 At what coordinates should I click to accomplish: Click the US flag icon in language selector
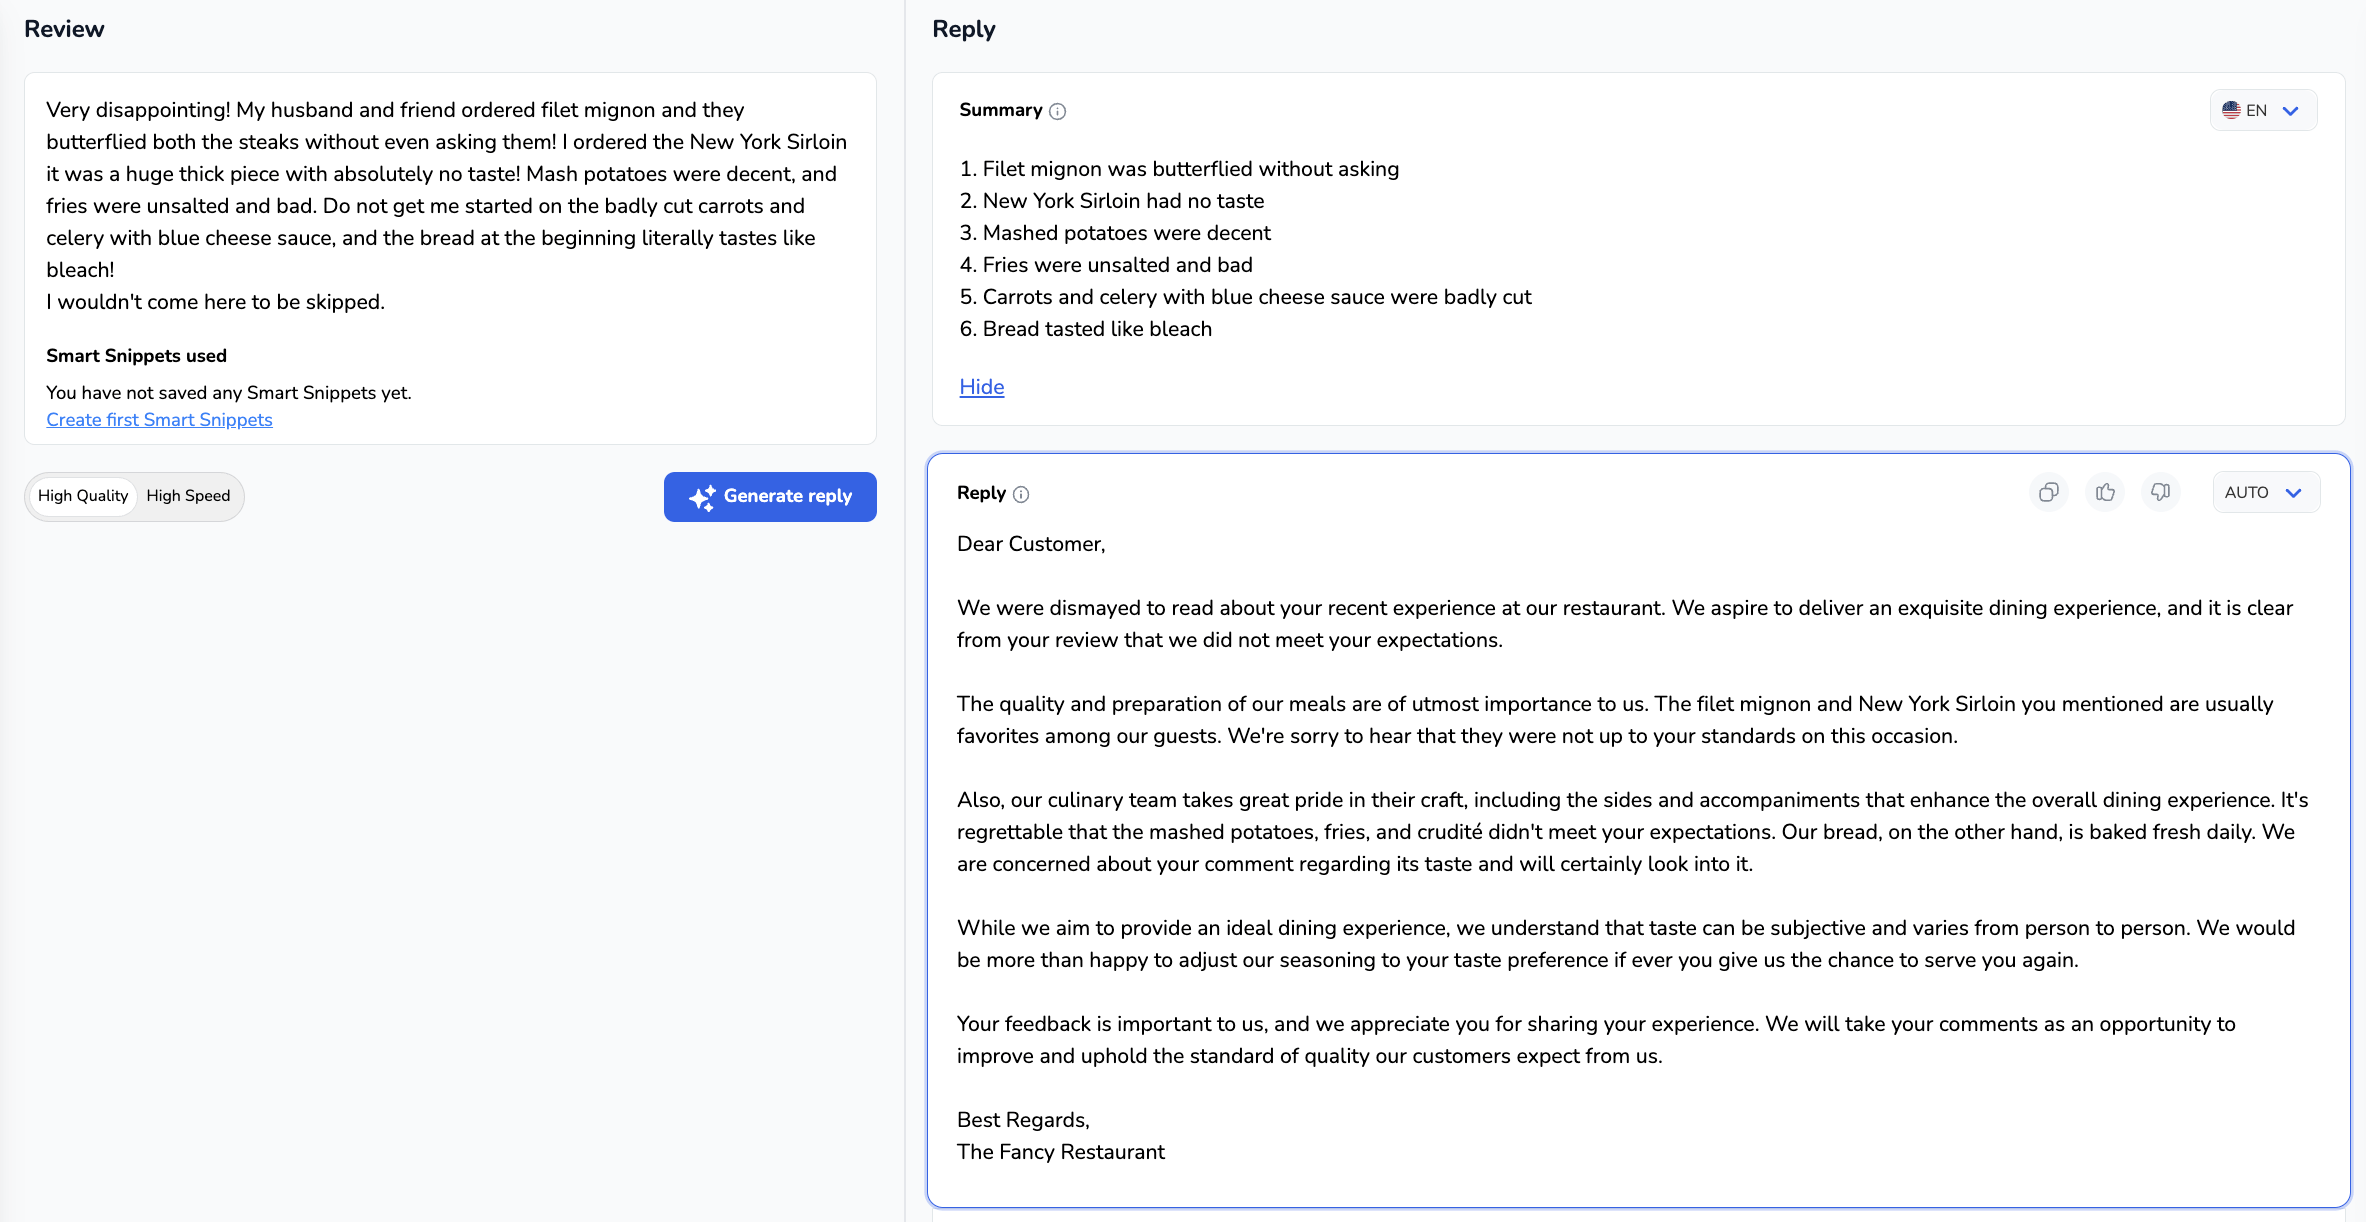(2233, 110)
